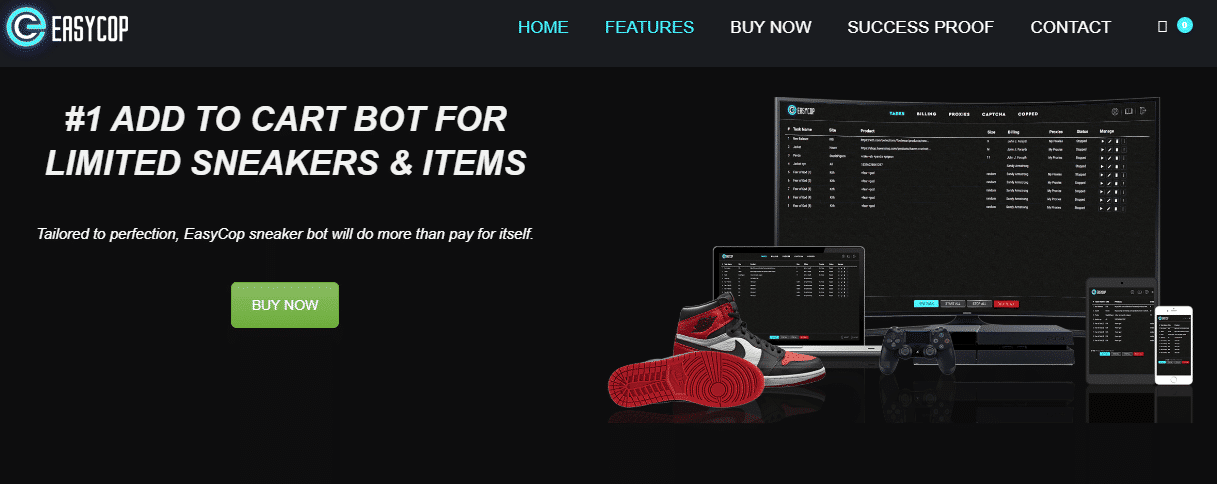Navigate to the CONTACT page
Screen dimensions: 1217x484
pos(1071,27)
